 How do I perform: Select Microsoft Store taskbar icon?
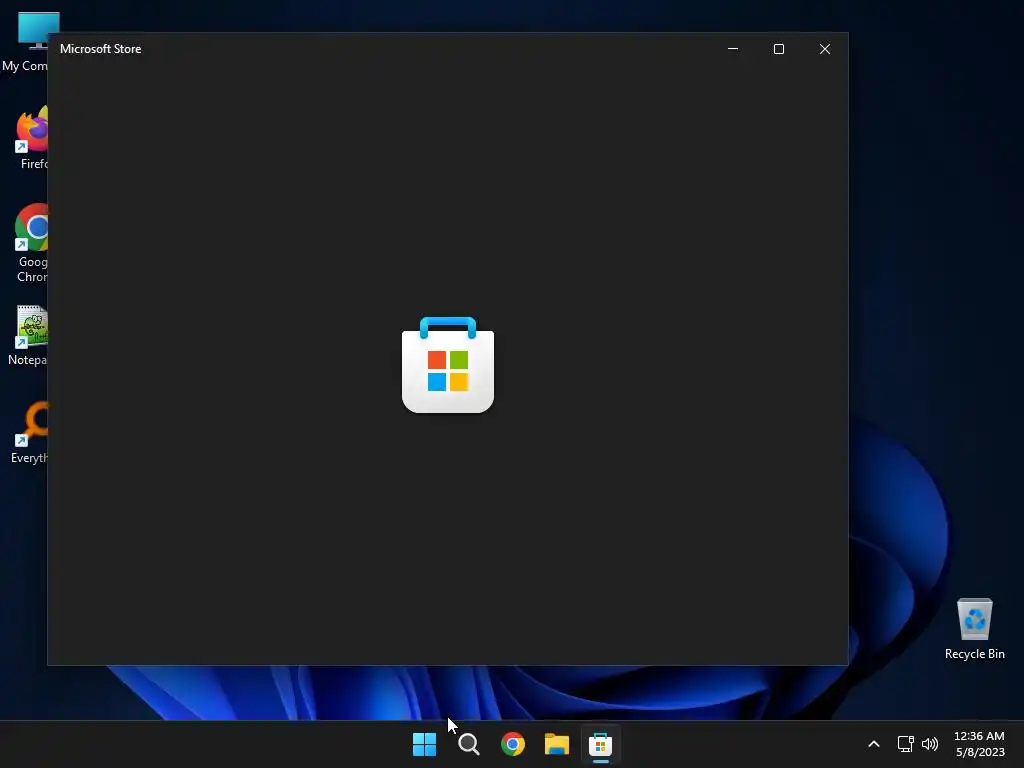[x=601, y=744]
